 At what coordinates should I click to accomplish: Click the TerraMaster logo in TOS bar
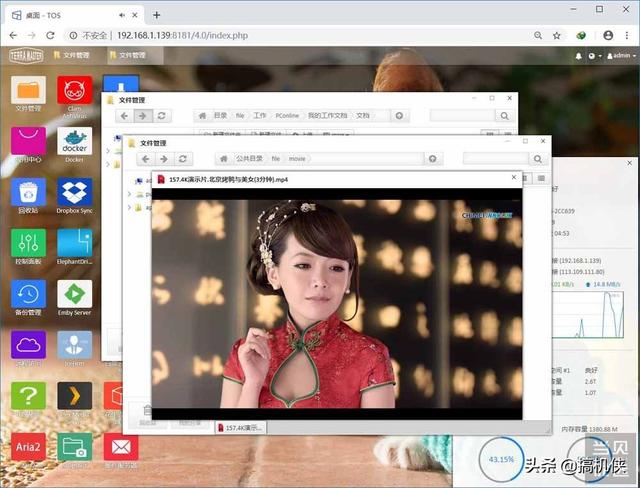27,55
